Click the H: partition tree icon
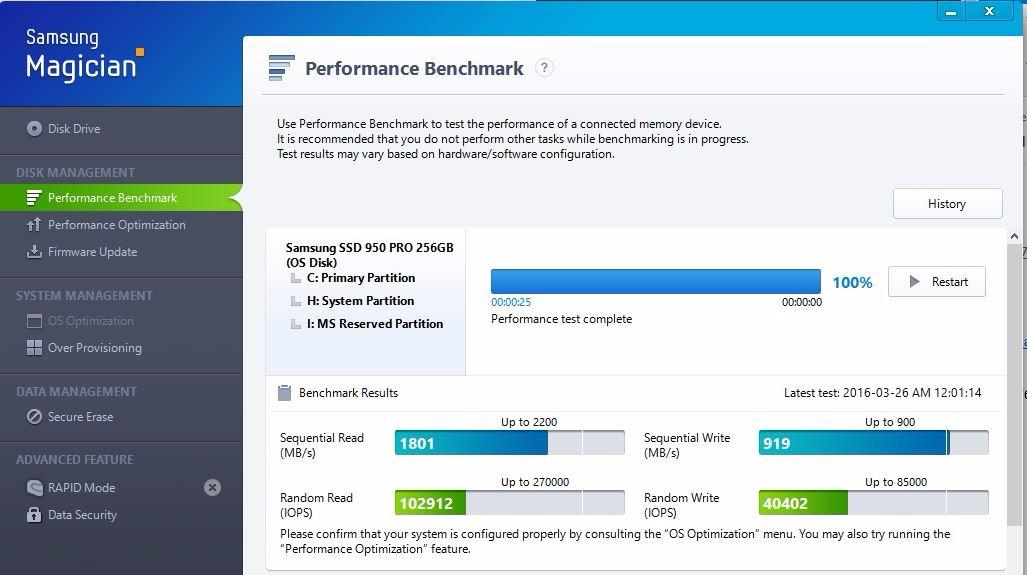Screen dimensions: 1027x575 coord(296,302)
